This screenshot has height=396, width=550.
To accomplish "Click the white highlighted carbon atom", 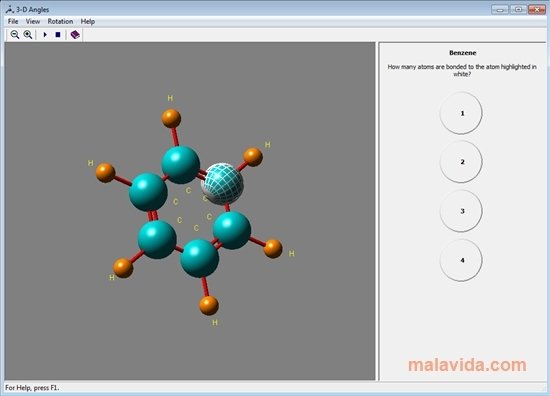I will (223, 183).
